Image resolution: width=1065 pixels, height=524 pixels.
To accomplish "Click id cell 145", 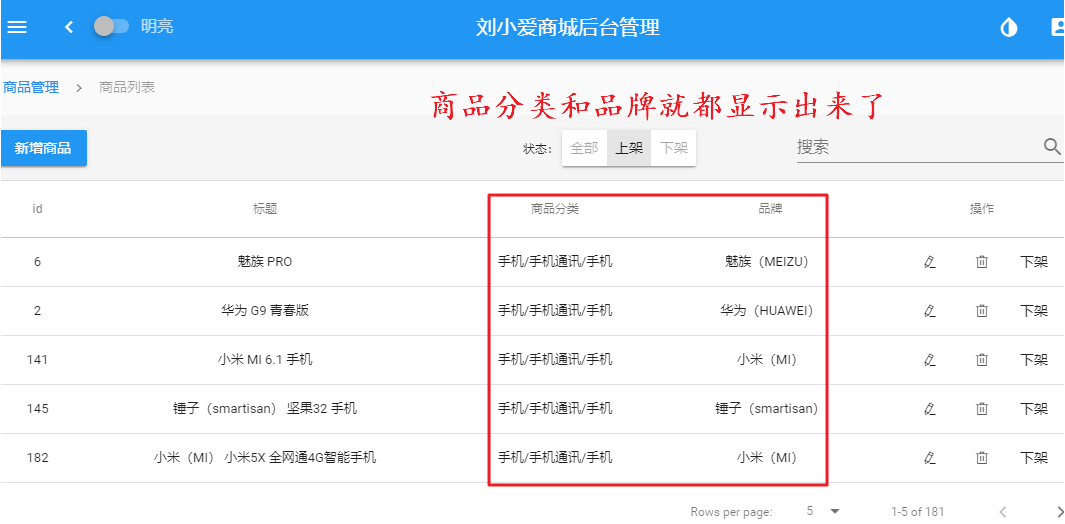I will point(37,408).
